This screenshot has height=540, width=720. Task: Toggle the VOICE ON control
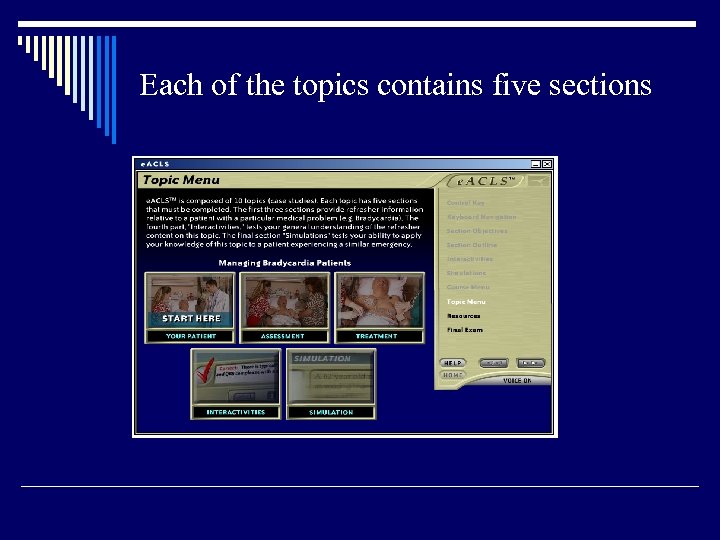pos(517,380)
